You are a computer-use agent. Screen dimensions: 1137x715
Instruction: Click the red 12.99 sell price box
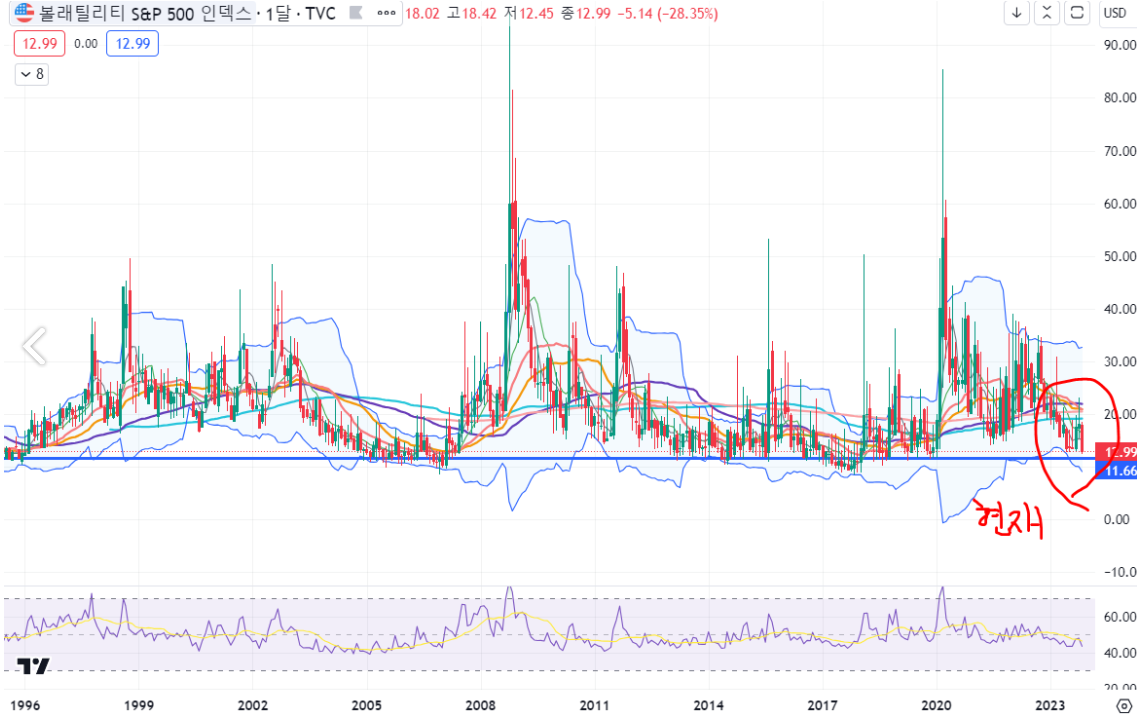[x=39, y=44]
